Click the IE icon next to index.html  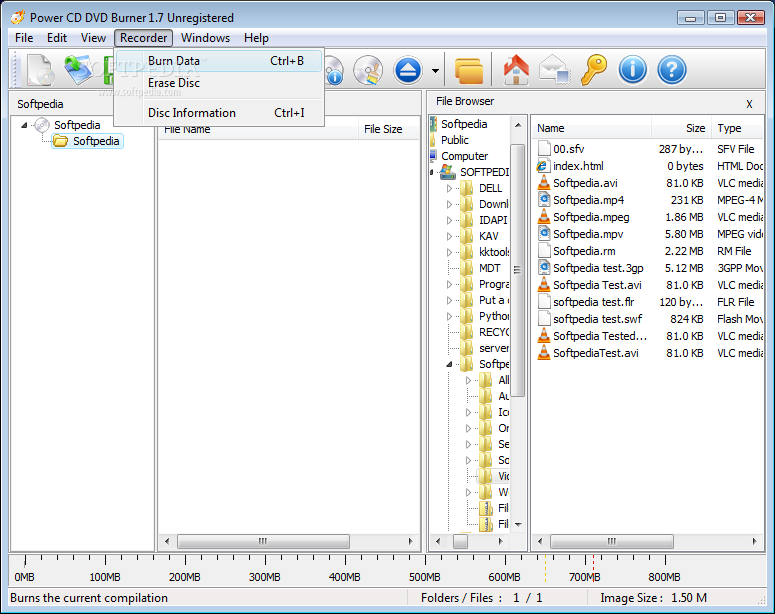(x=543, y=166)
